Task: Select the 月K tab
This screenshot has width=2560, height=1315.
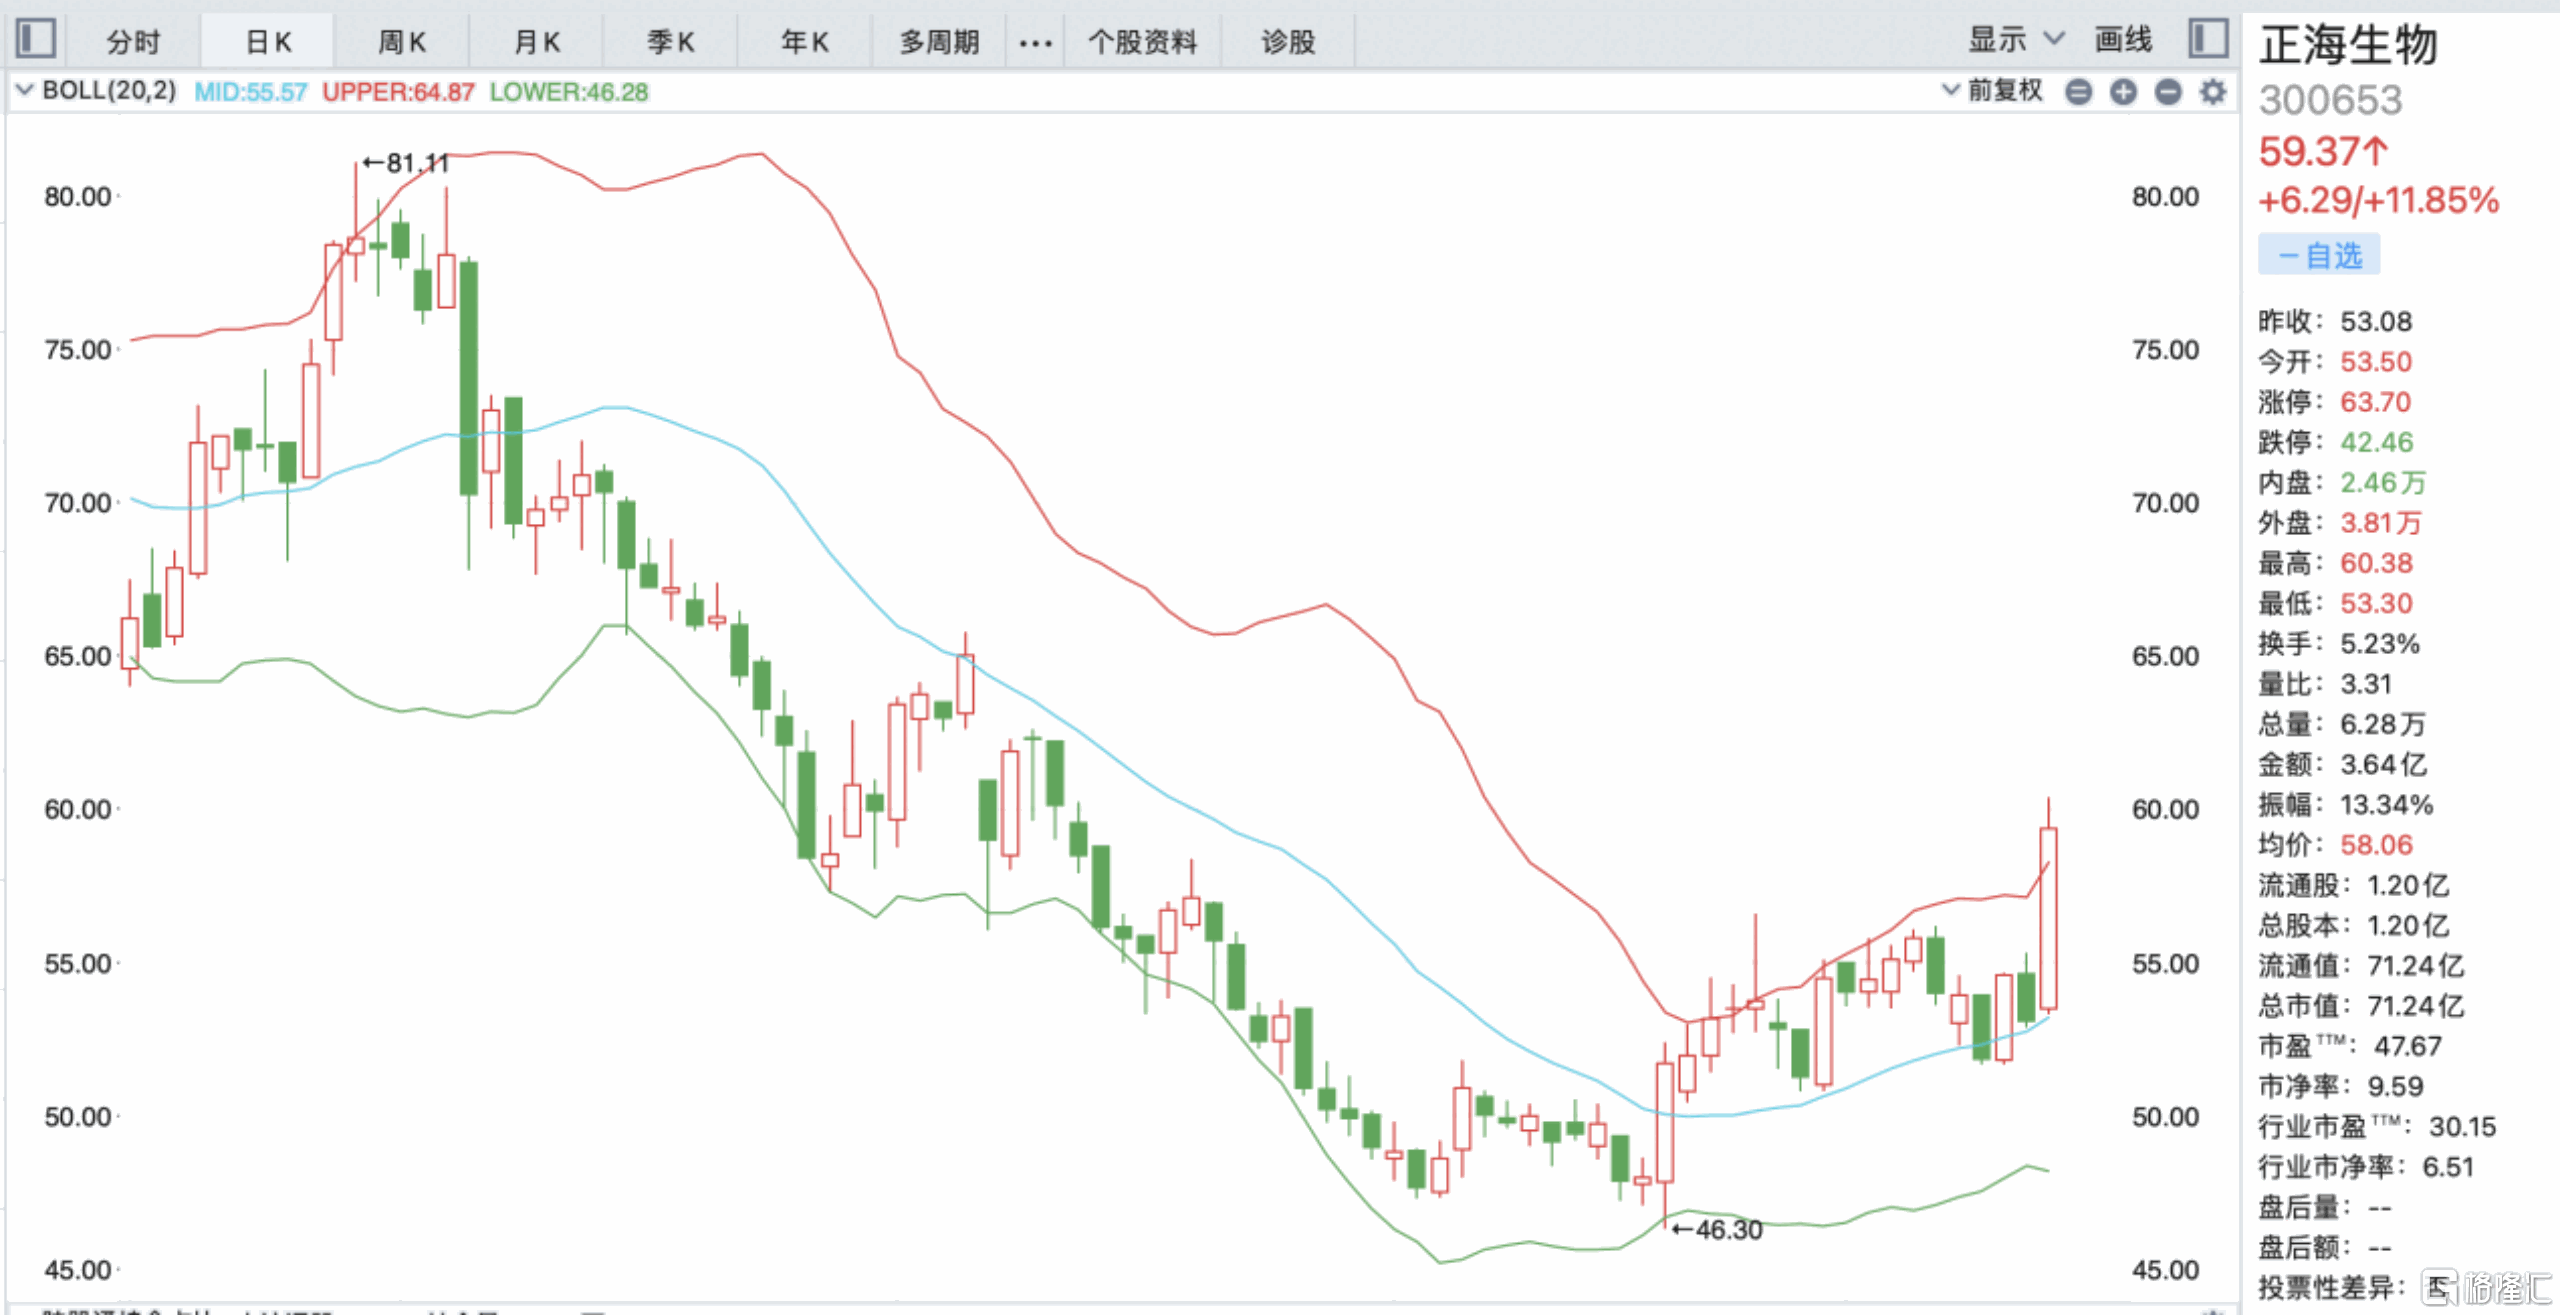Action: pyautogui.click(x=537, y=42)
